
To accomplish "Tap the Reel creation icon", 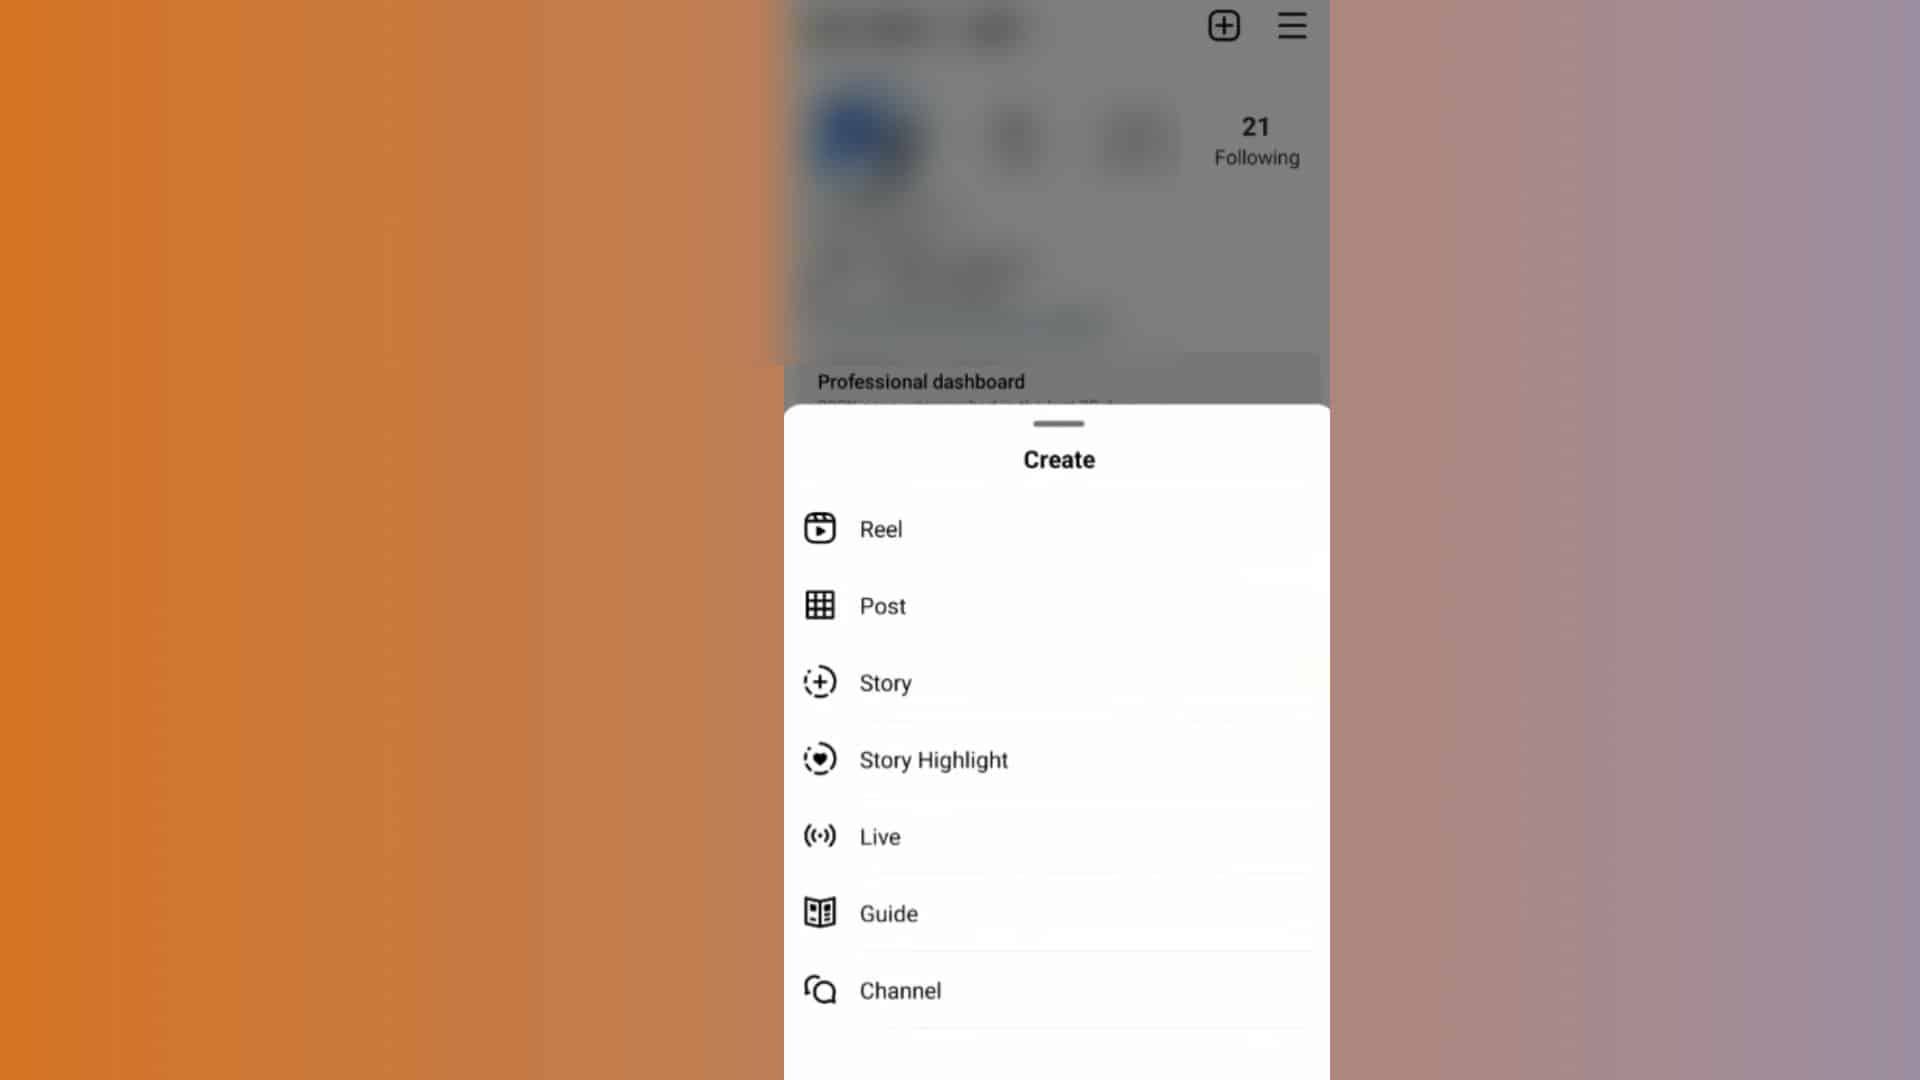I will coord(819,527).
